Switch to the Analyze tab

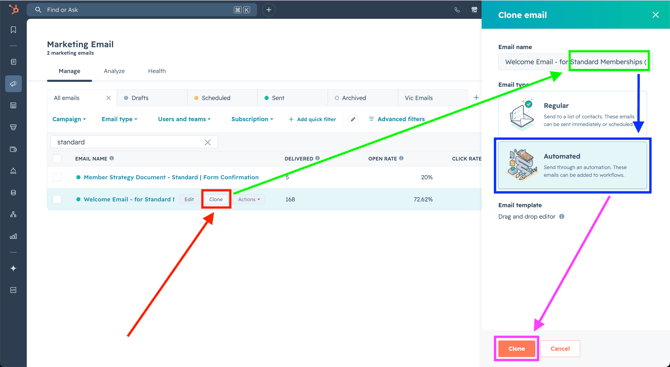click(114, 71)
